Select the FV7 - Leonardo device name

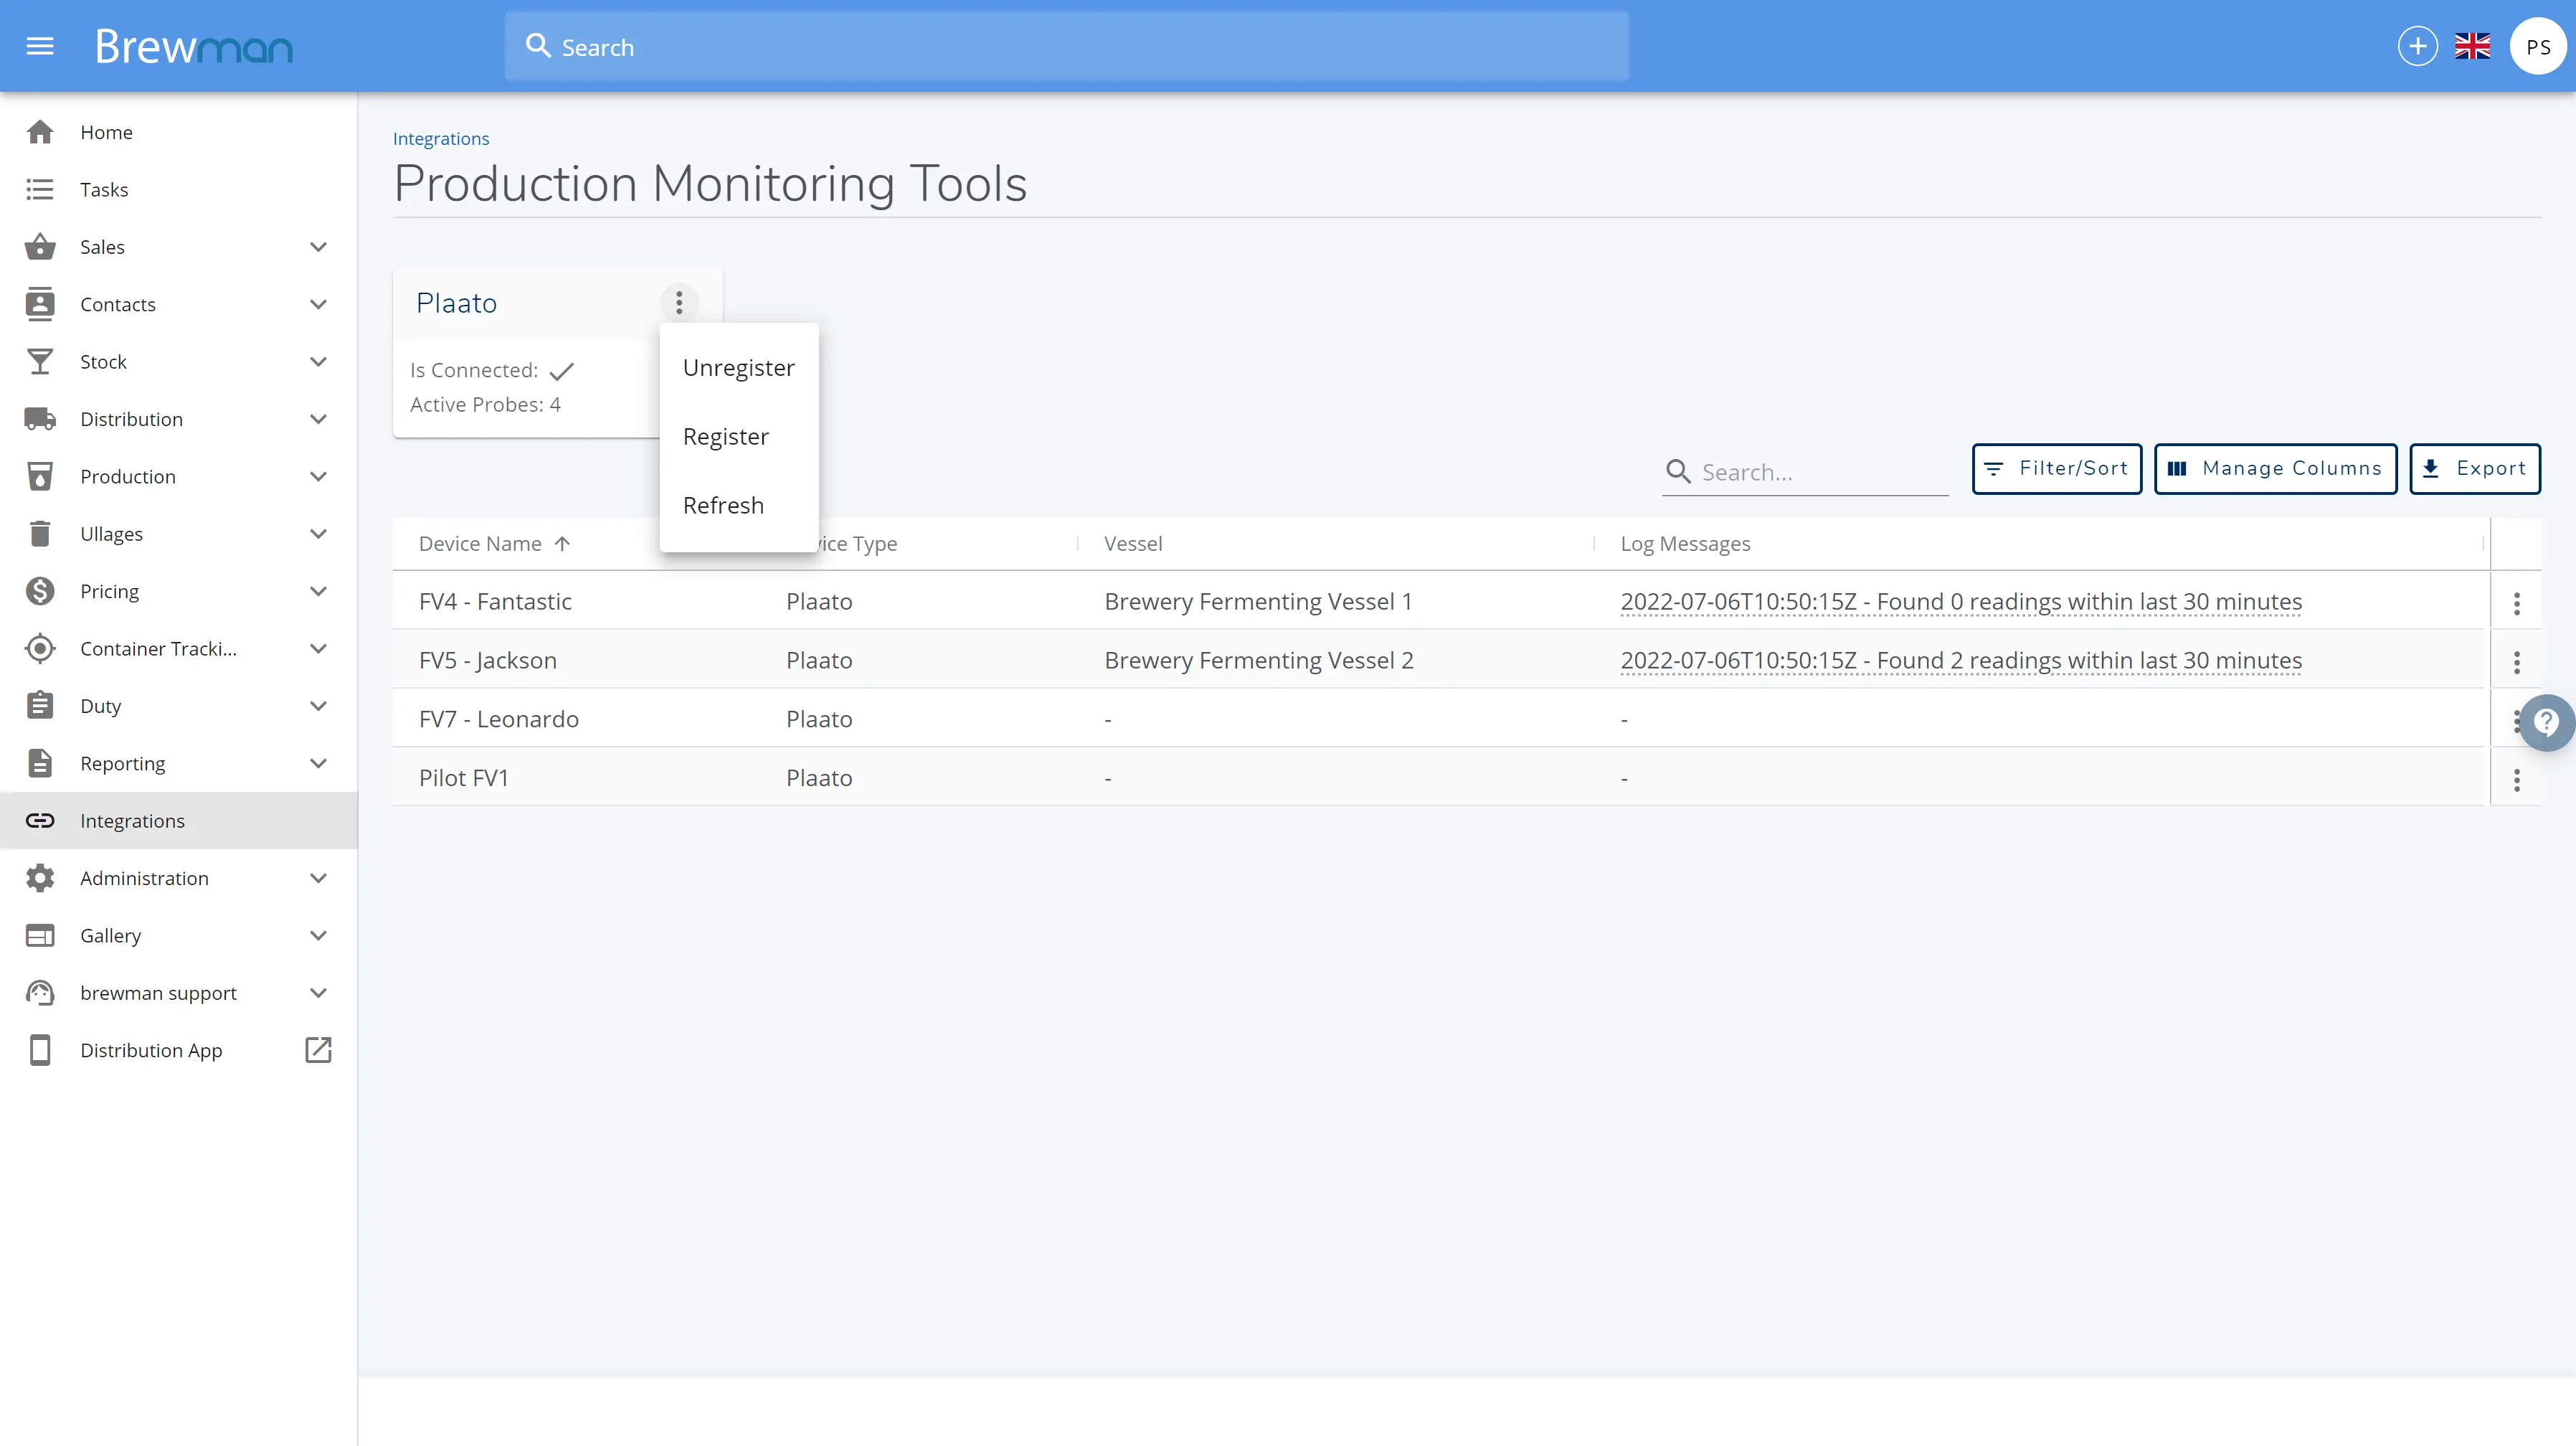point(498,719)
